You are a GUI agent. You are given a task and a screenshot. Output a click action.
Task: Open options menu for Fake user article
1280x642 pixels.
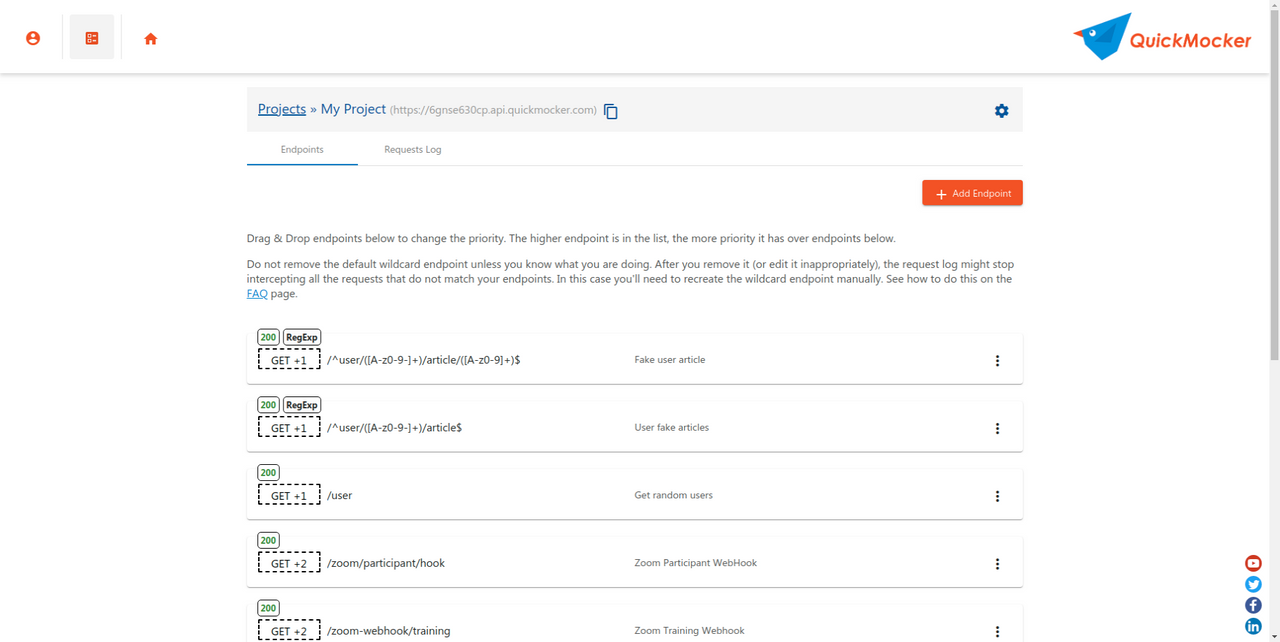tap(997, 361)
